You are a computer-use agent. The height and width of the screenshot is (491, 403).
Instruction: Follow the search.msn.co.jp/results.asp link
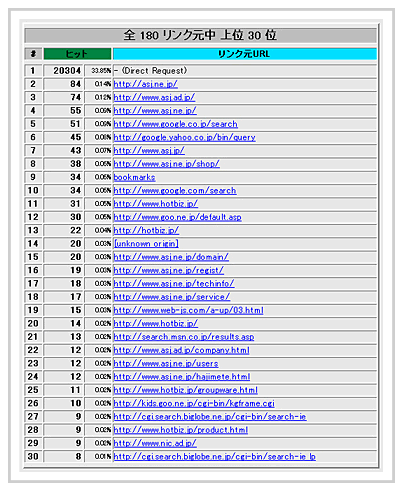click(x=184, y=337)
